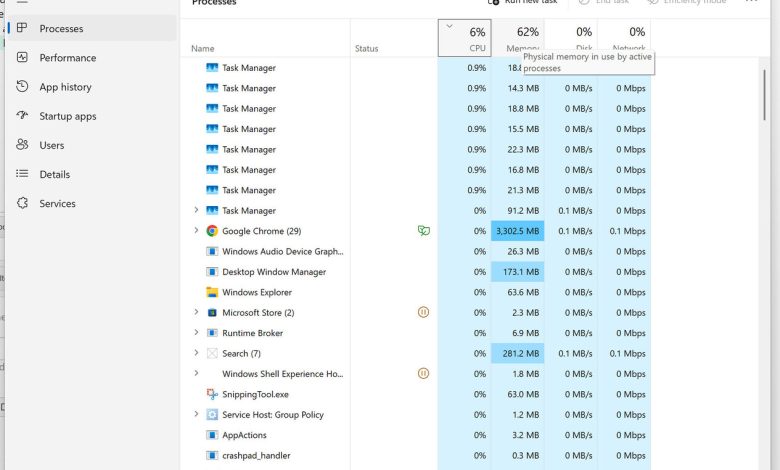
Task: Switch to the Processes tab
Action: (61, 29)
